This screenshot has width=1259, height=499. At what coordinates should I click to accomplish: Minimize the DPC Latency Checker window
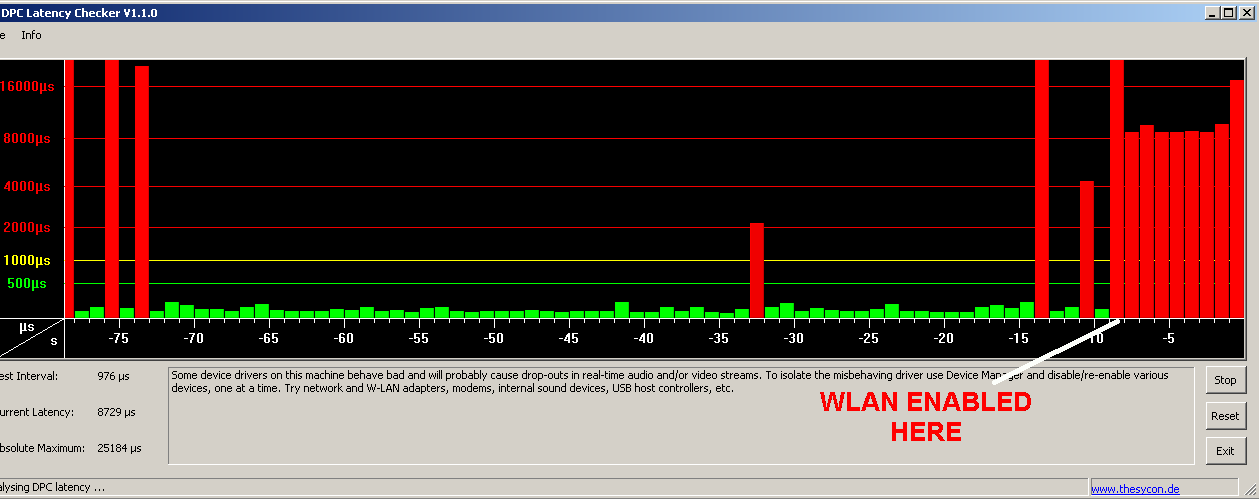[x=1213, y=13]
